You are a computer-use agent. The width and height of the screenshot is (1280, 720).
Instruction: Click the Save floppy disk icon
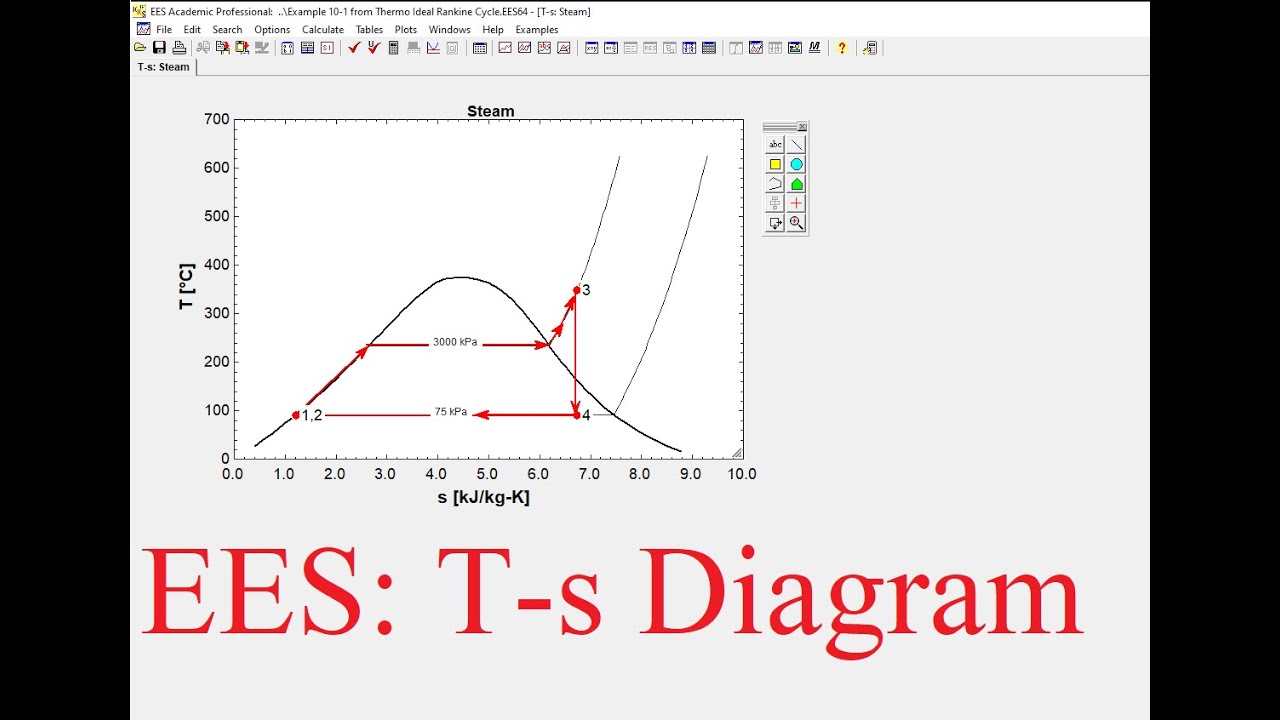(x=159, y=48)
